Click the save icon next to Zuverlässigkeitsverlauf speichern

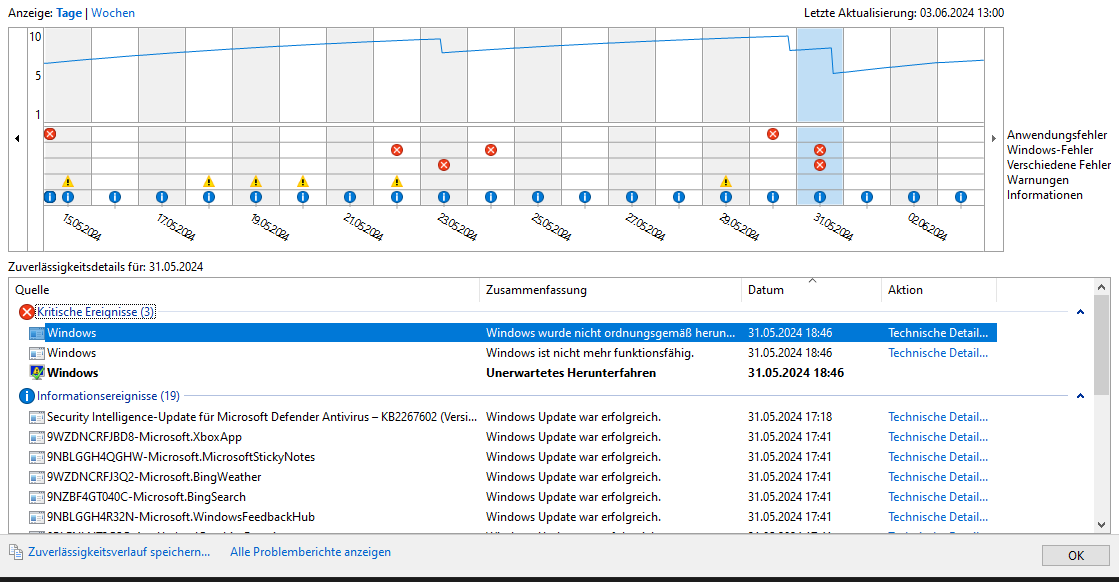[x=14, y=552]
